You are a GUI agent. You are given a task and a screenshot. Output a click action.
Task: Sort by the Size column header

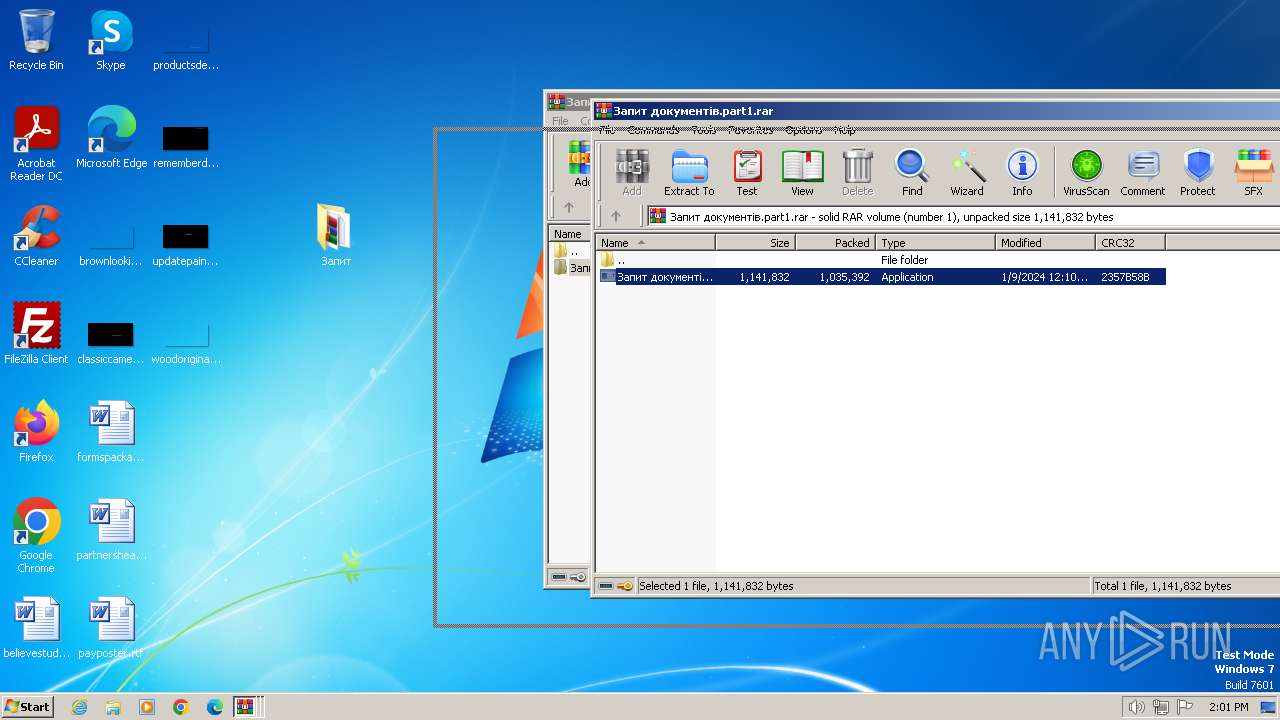[756, 242]
